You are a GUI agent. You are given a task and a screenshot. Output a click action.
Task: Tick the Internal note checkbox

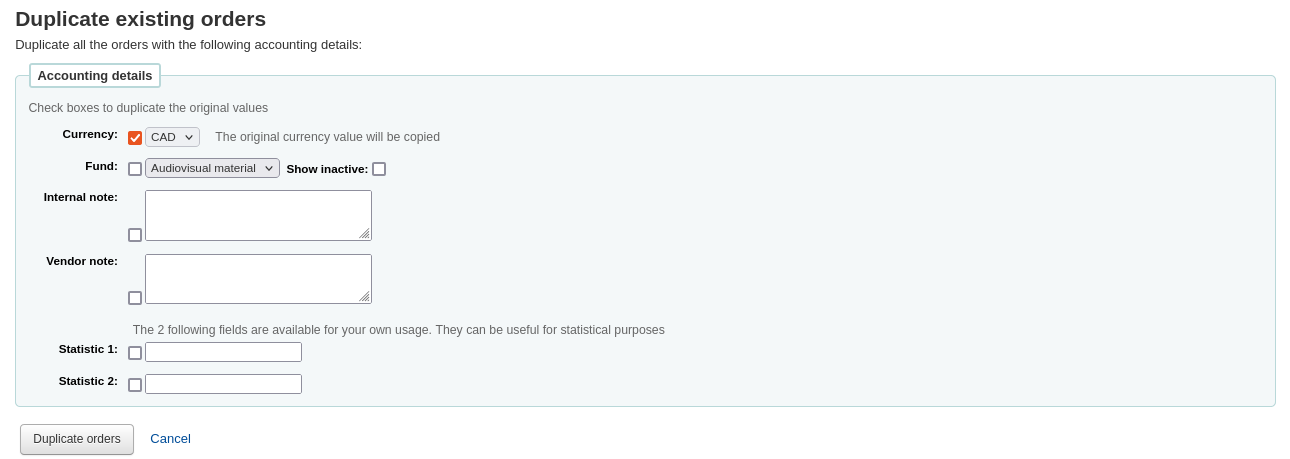[135, 235]
